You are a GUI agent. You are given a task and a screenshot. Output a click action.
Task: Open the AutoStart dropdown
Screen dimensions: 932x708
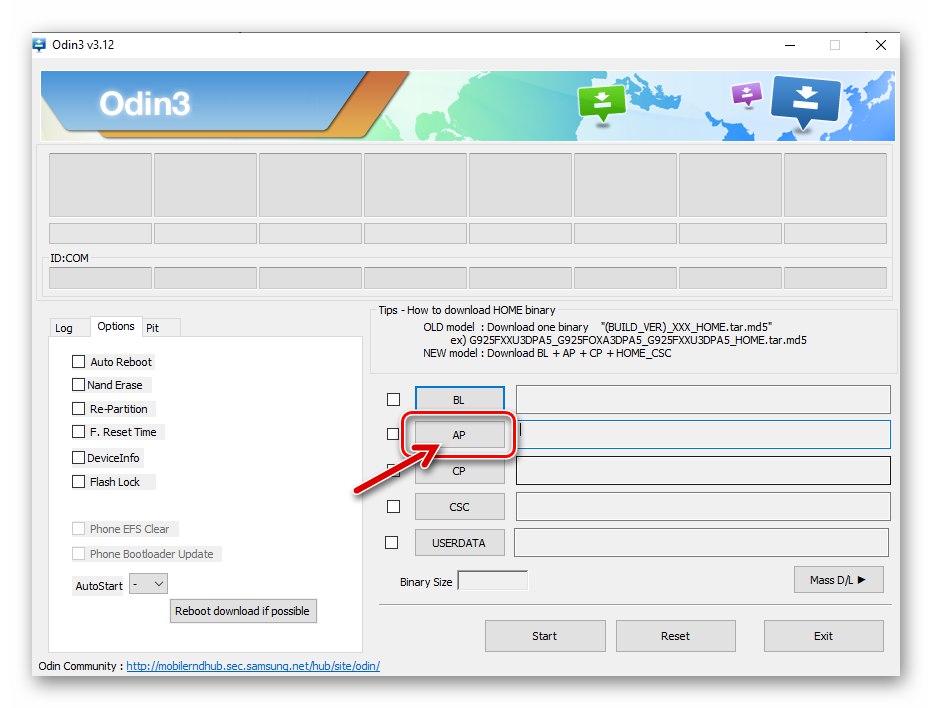pyautogui.click(x=146, y=583)
